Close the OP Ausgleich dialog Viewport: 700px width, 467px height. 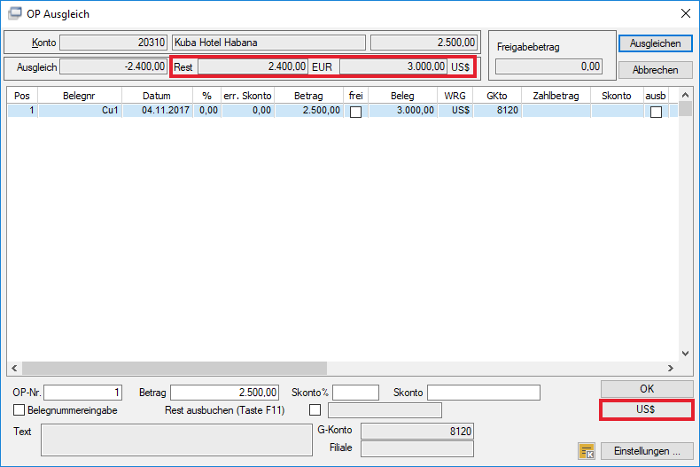coord(686,13)
